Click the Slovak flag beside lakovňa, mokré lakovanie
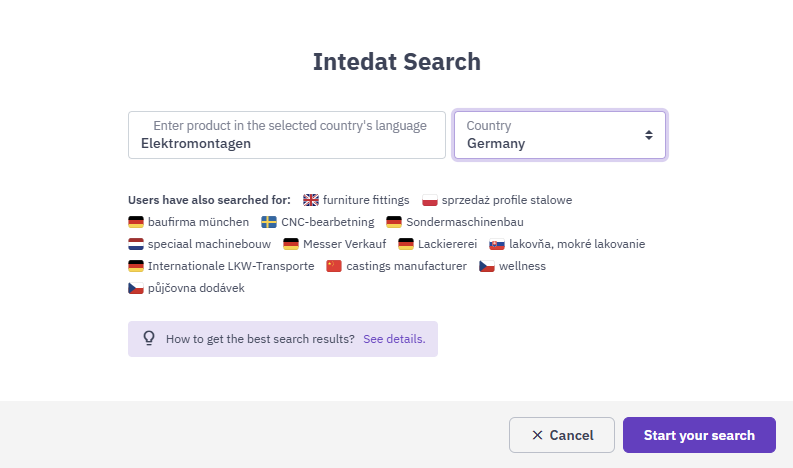Viewport: 793px width, 468px height. (x=497, y=244)
